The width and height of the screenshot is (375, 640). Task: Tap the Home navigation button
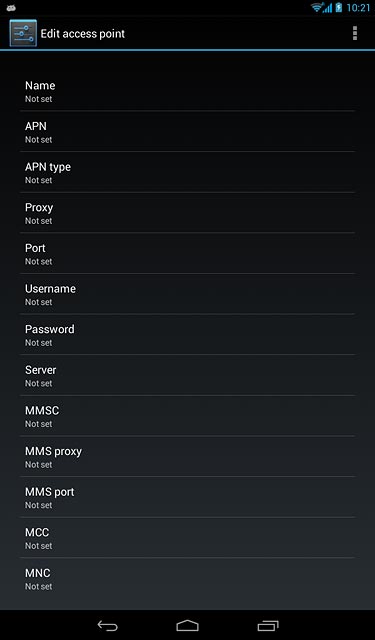click(x=187, y=625)
